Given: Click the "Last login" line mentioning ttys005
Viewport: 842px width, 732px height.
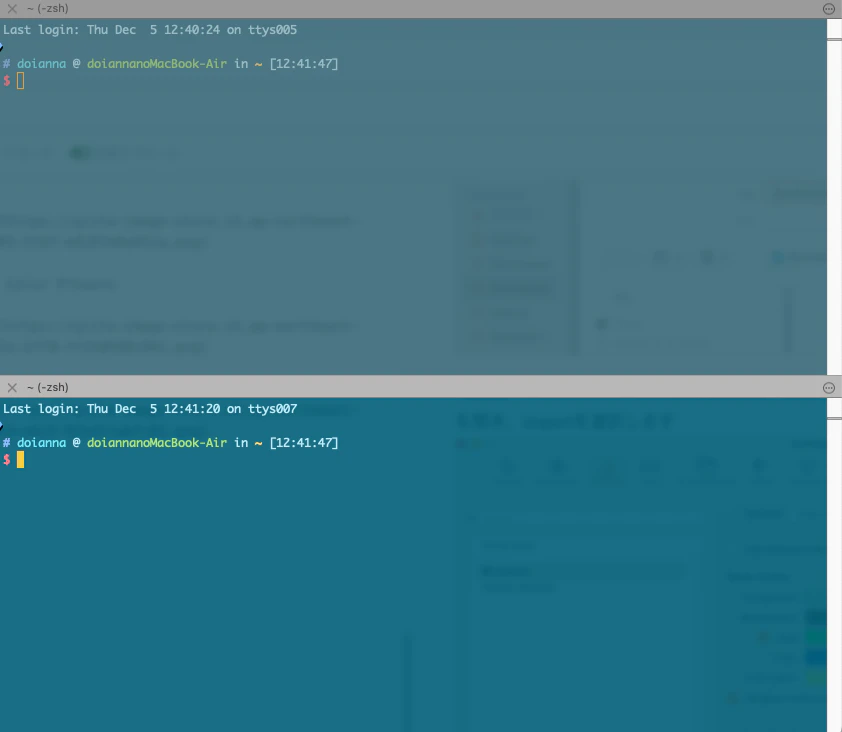Looking at the screenshot, I should click(x=150, y=30).
